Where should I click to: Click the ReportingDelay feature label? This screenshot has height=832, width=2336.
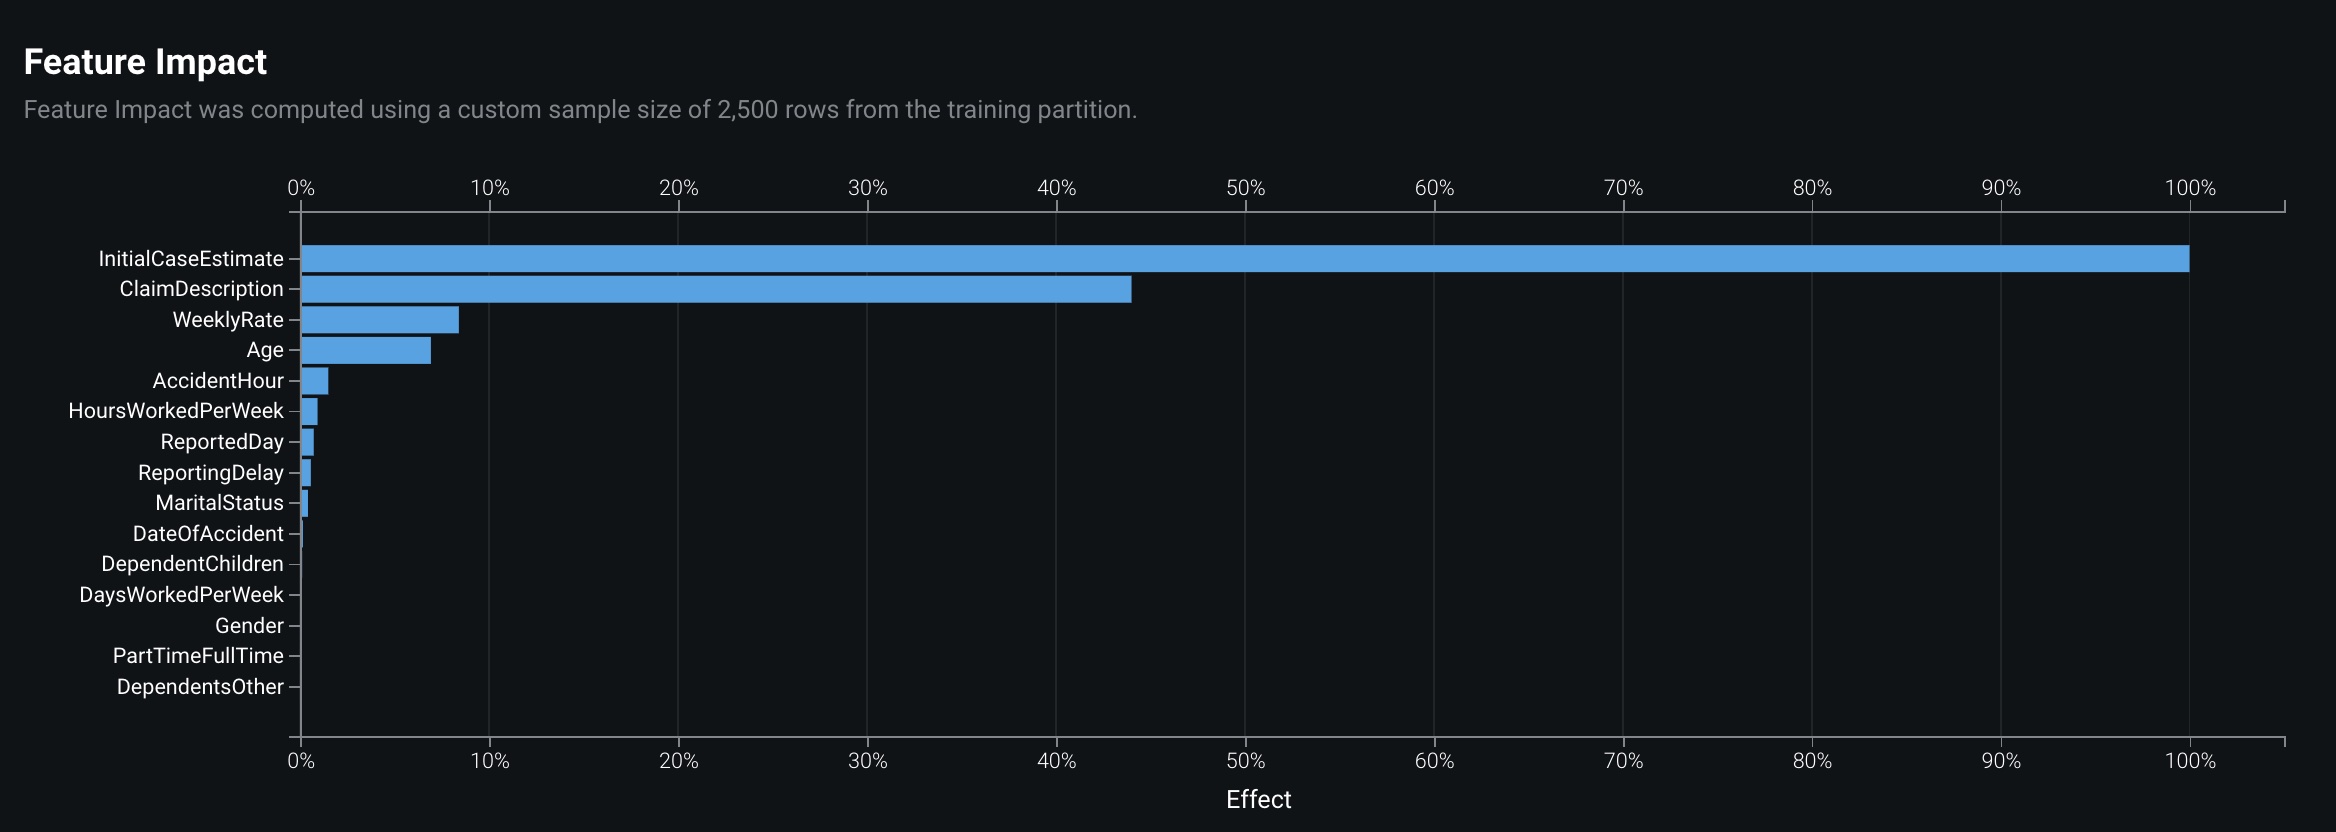point(211,473)
